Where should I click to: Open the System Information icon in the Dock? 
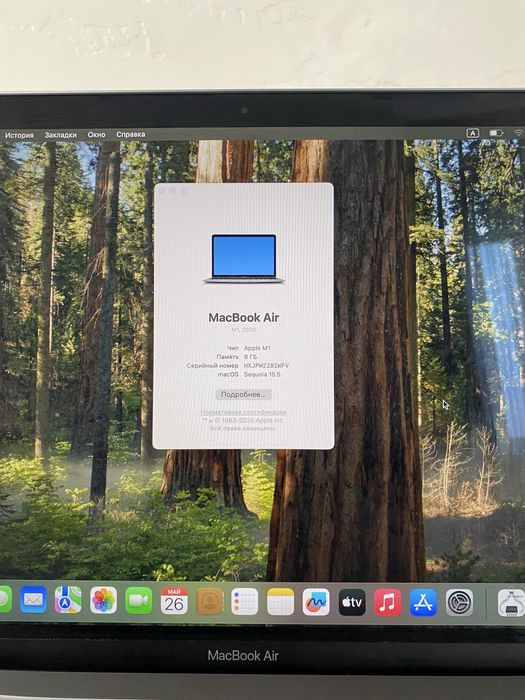[511, 603]
